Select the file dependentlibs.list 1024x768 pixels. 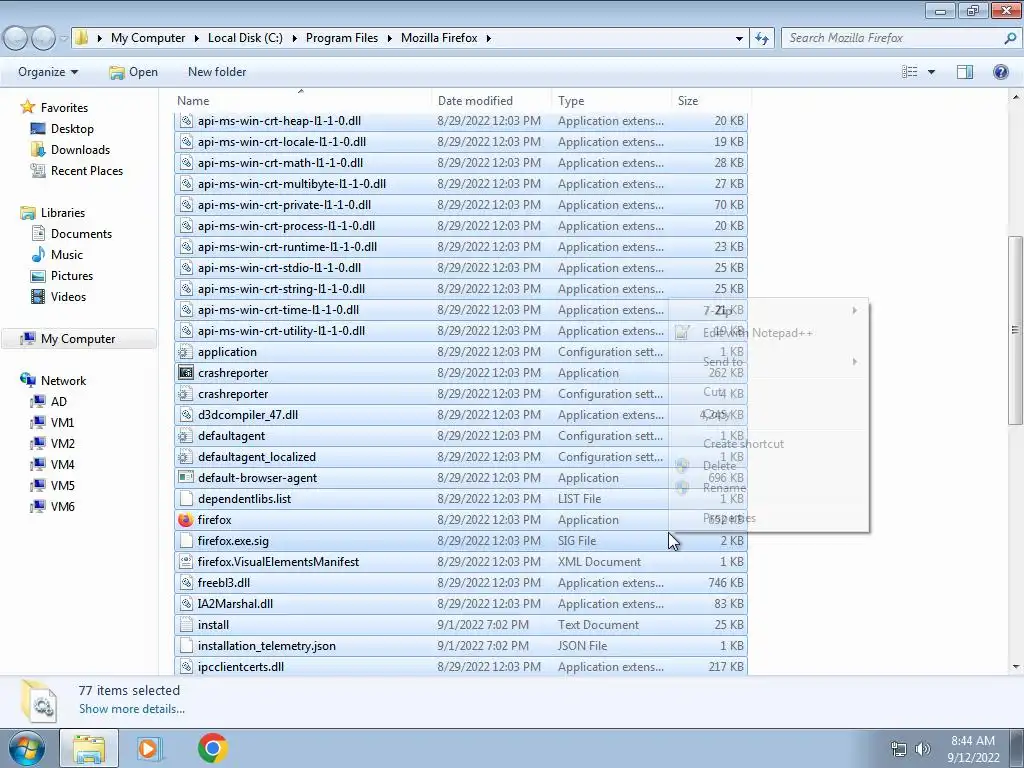click(x=460, y=499)
